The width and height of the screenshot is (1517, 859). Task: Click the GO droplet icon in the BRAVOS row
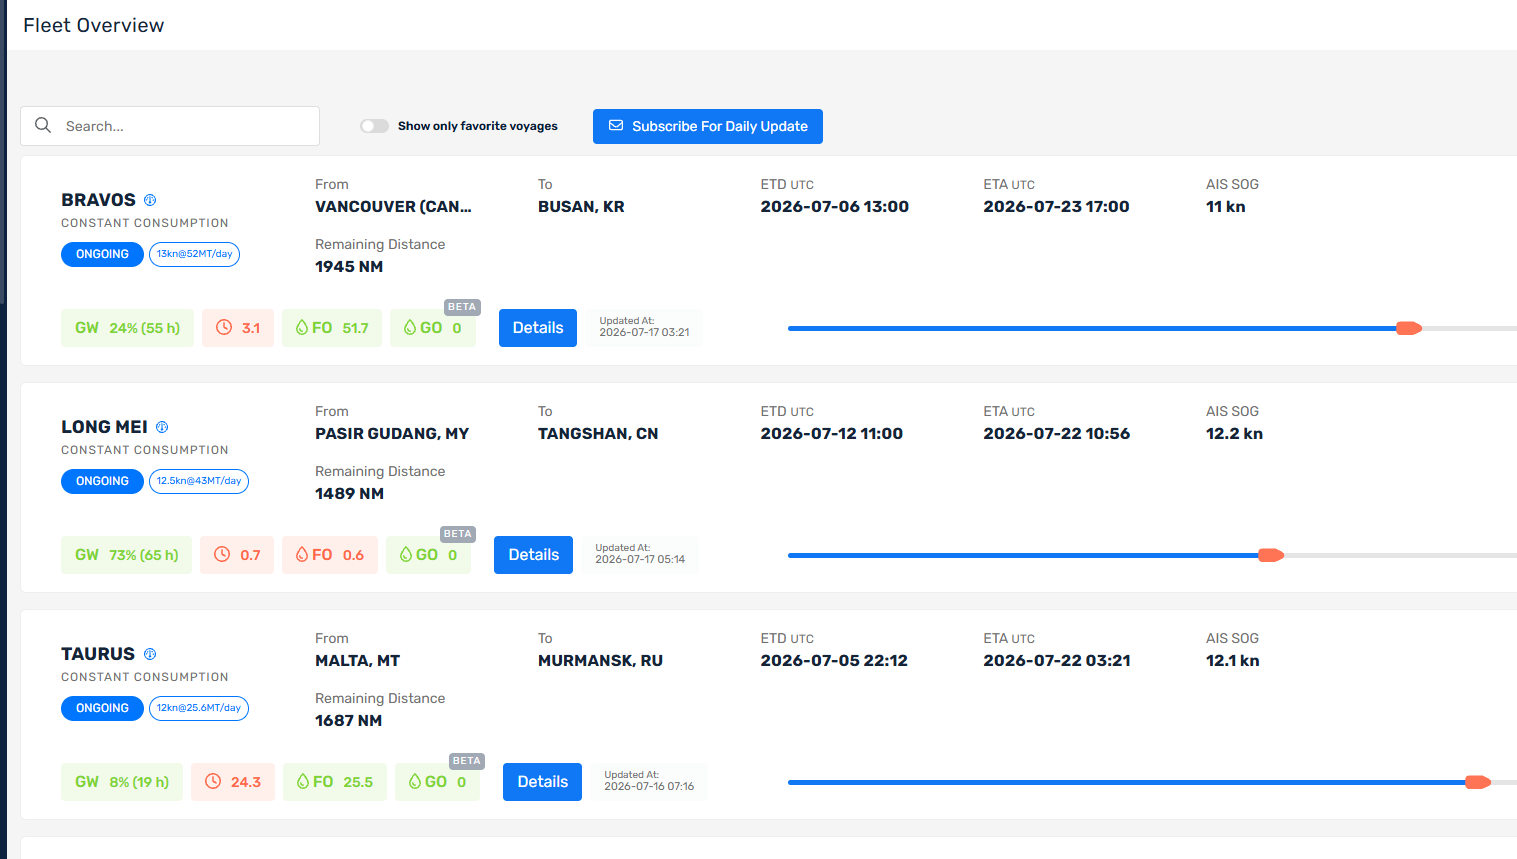point(410,328)
